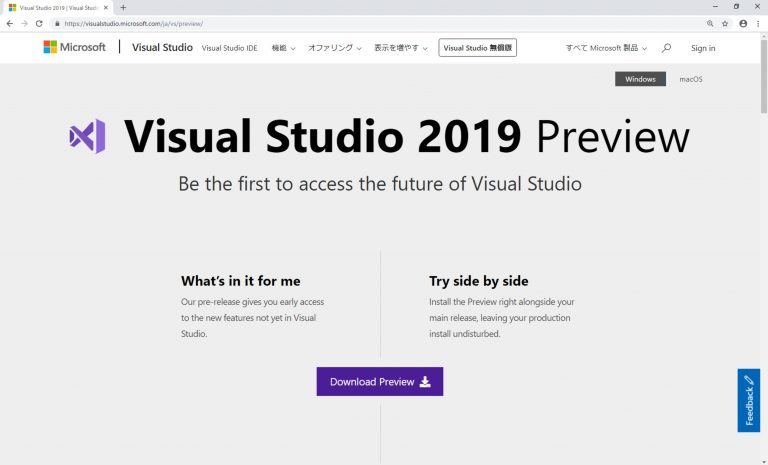The width and height of the screenshot is (768, 465).
Task: Expand the すべて Microsoft 製品 dropdown
Action: (606, 48)
